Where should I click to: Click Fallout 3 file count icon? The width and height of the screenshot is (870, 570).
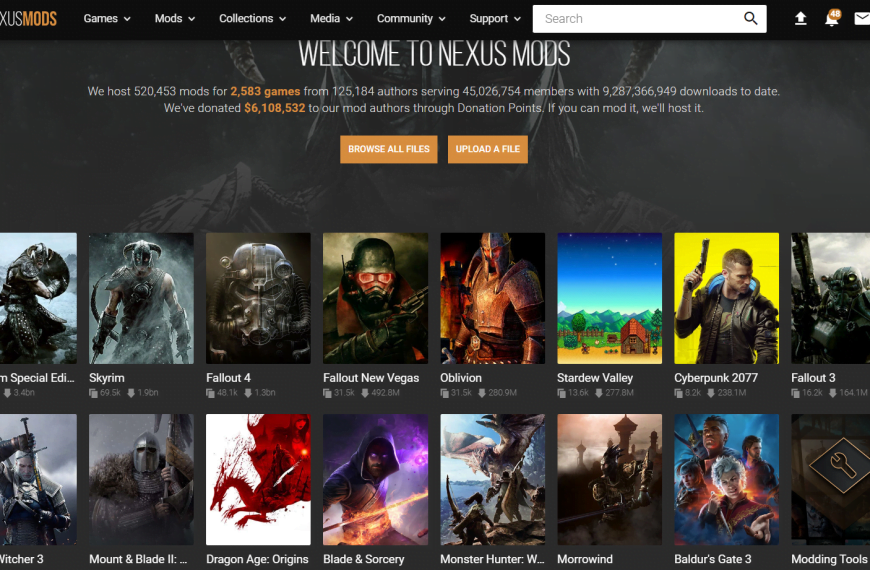796,393
